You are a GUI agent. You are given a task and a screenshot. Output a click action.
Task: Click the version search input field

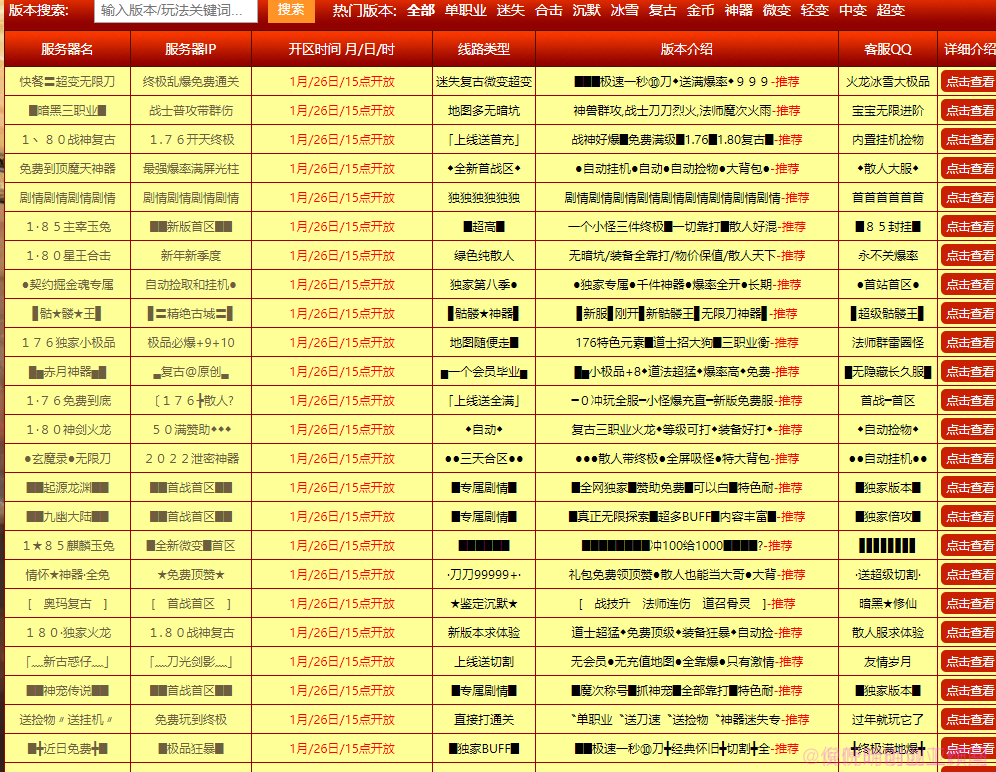[175, 10]
